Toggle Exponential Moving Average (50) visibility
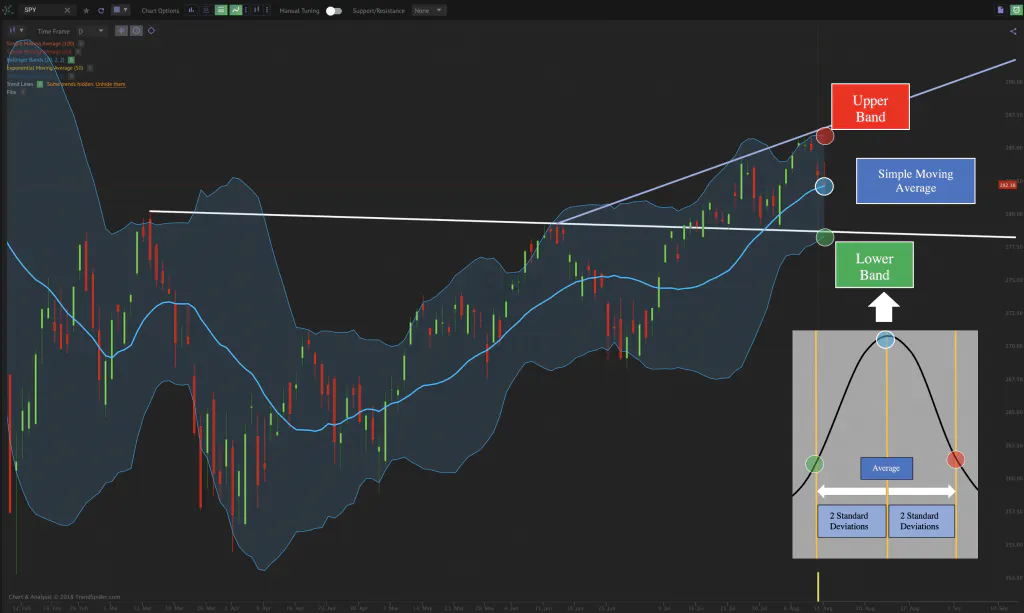Screen dimensions: 1024x613 (90, 68)
